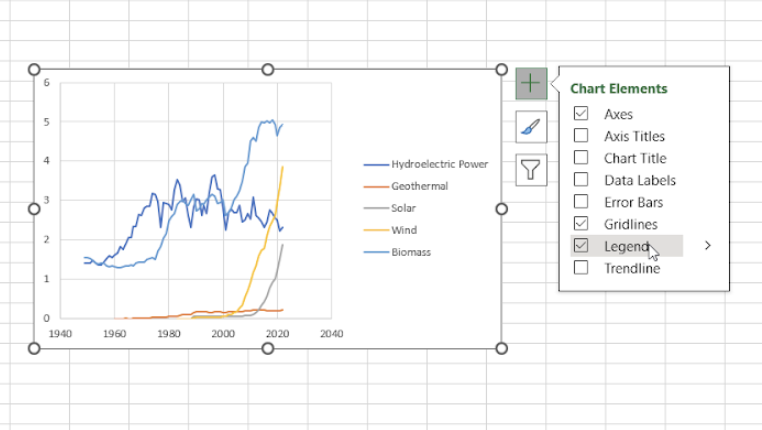
Task: Uncheck the Axes checkbox
Action: [581, 113]
